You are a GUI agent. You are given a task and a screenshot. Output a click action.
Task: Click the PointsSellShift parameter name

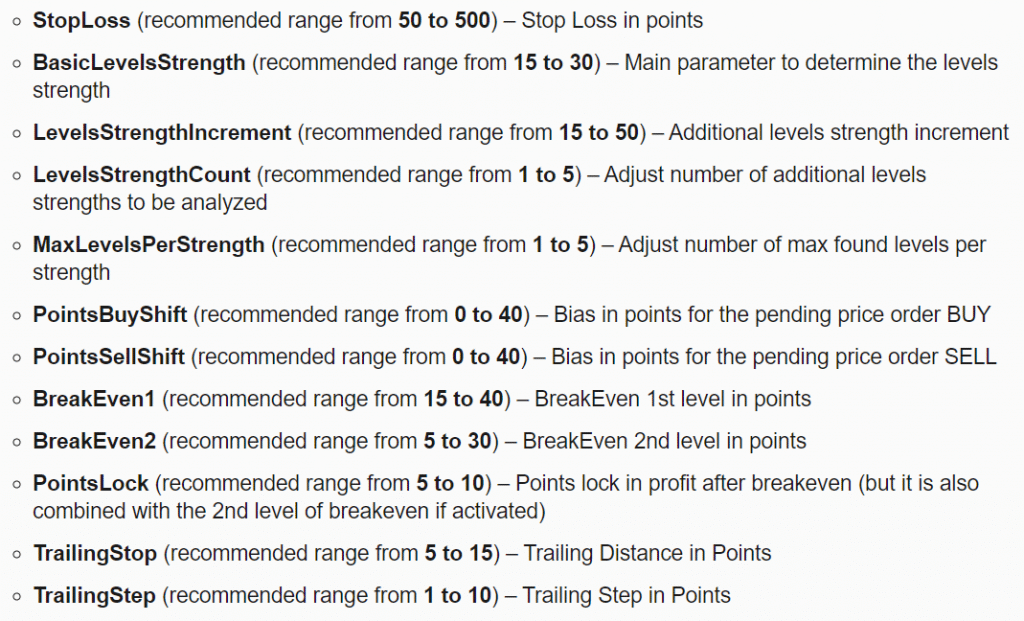pos(109,357)
